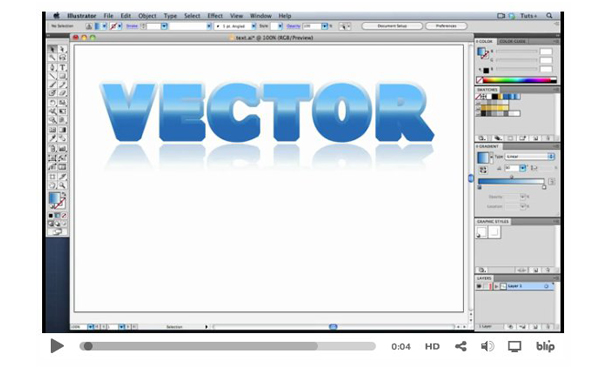Toggle fullscreen screen icon in the player
600x370 pixels.
(x=515, y=347)
